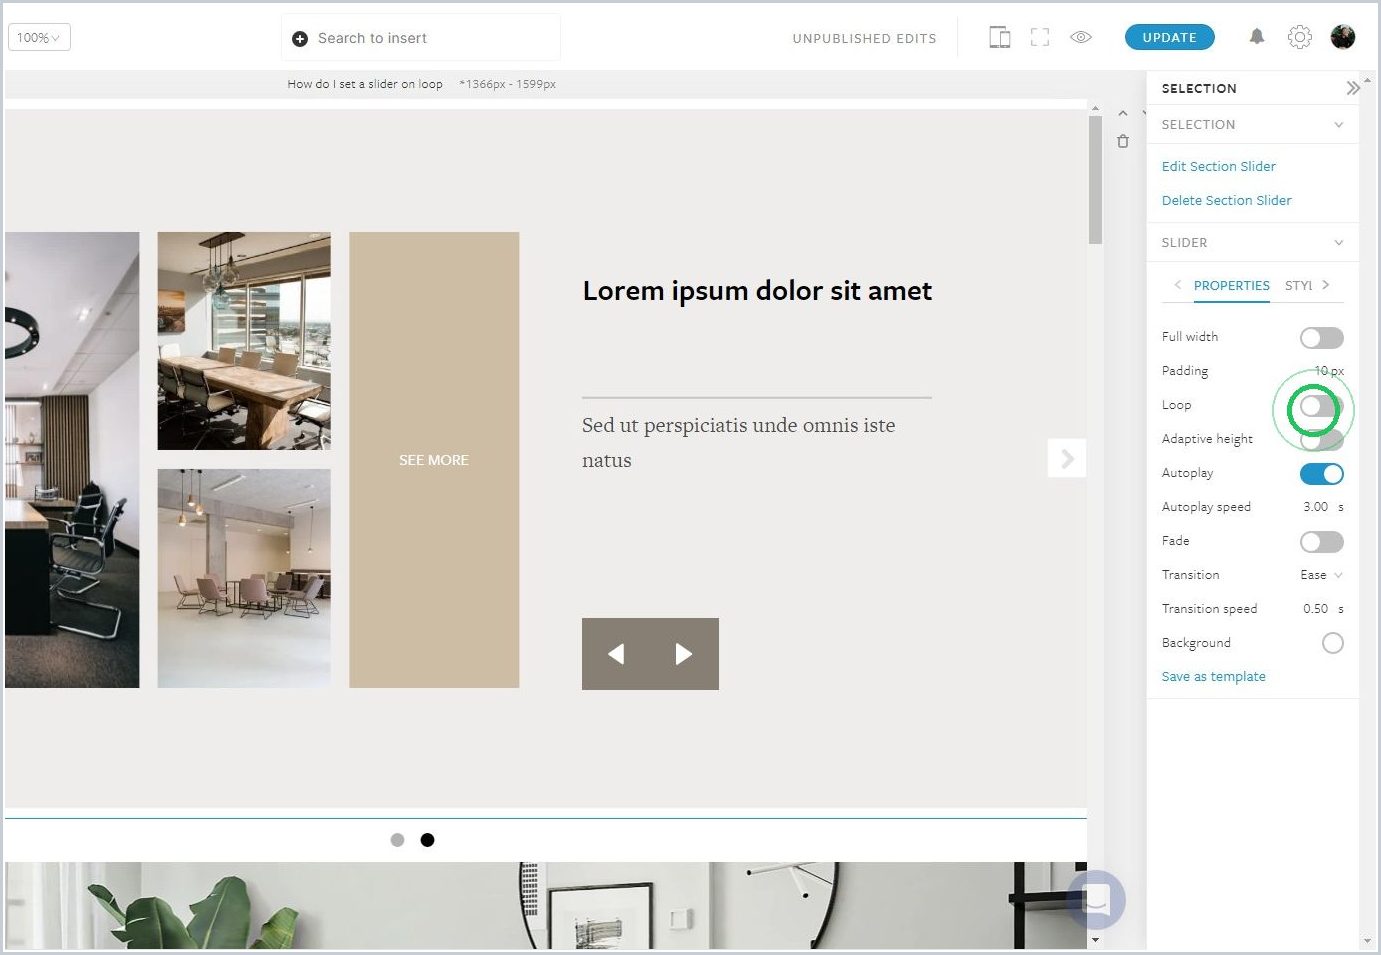1381x955 pixels.
Task: Click the Edit Section Slider link
Action: click(x=1218, y=167)
